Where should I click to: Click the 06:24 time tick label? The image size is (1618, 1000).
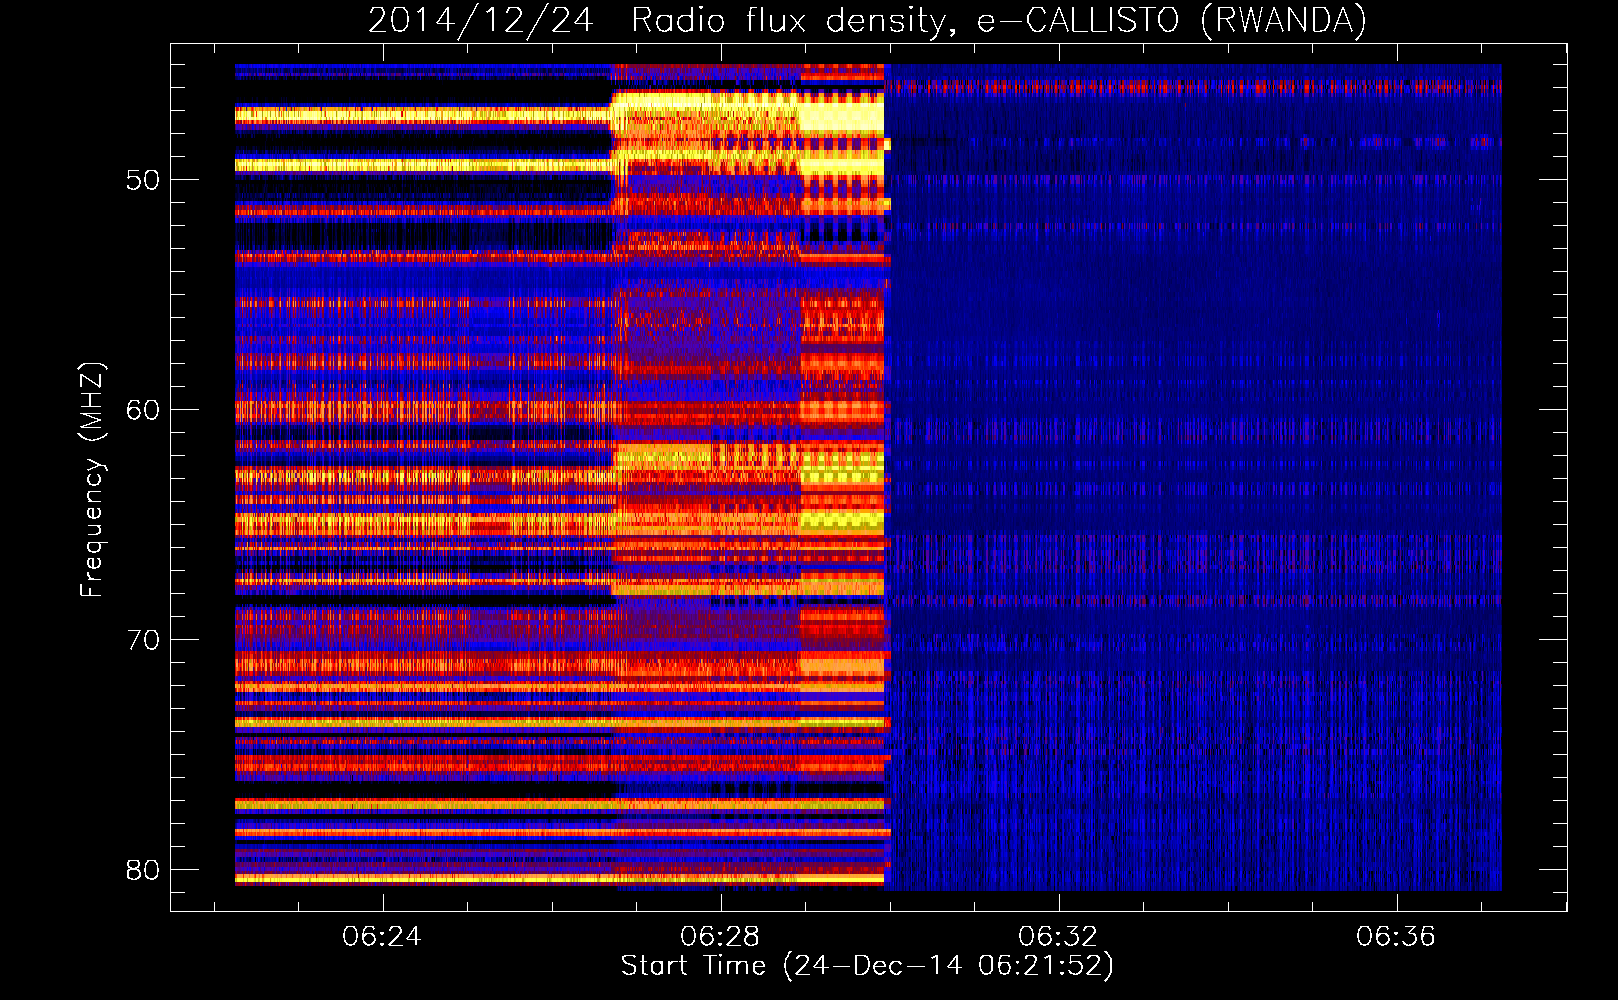(x=382, y=936)
